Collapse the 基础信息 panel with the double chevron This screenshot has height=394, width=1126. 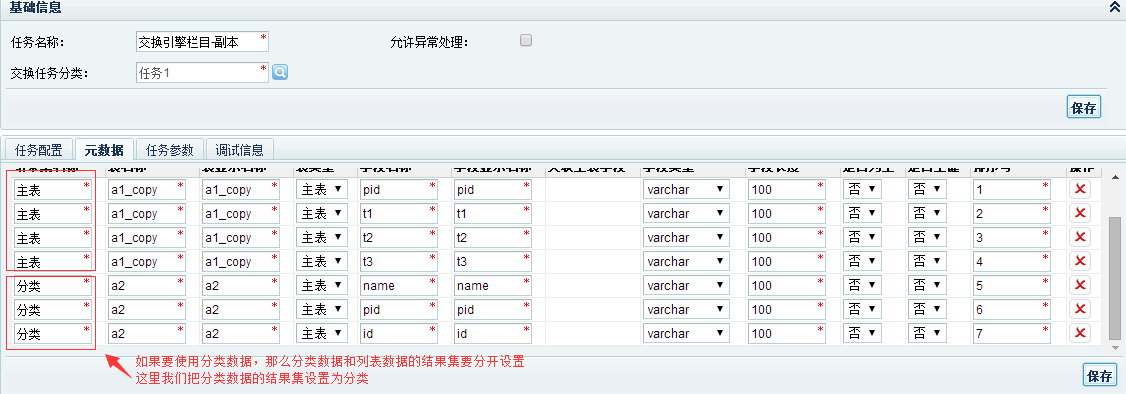pos(1115,8)
